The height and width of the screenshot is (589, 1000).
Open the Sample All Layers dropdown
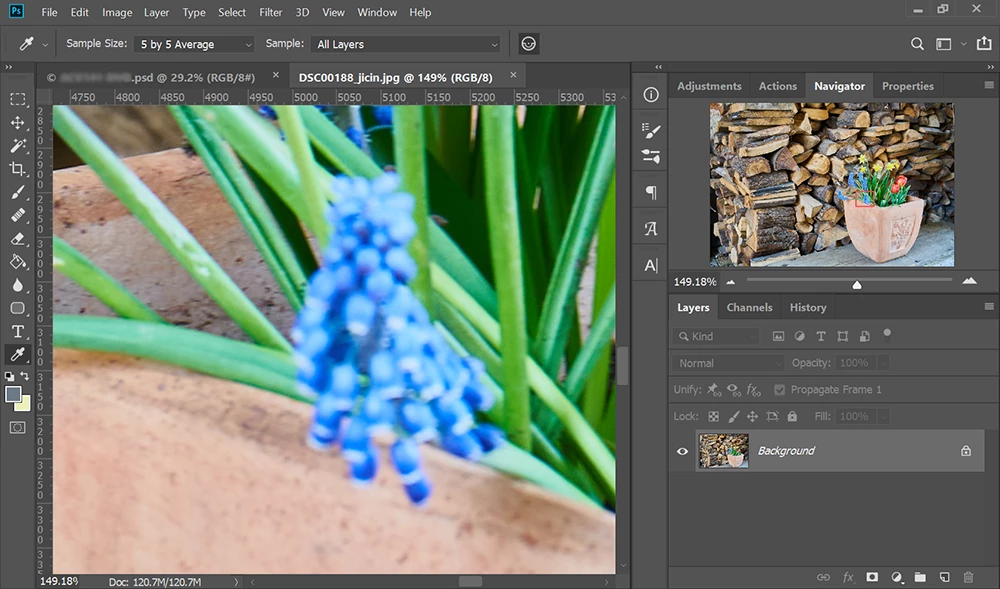point(406,44)
